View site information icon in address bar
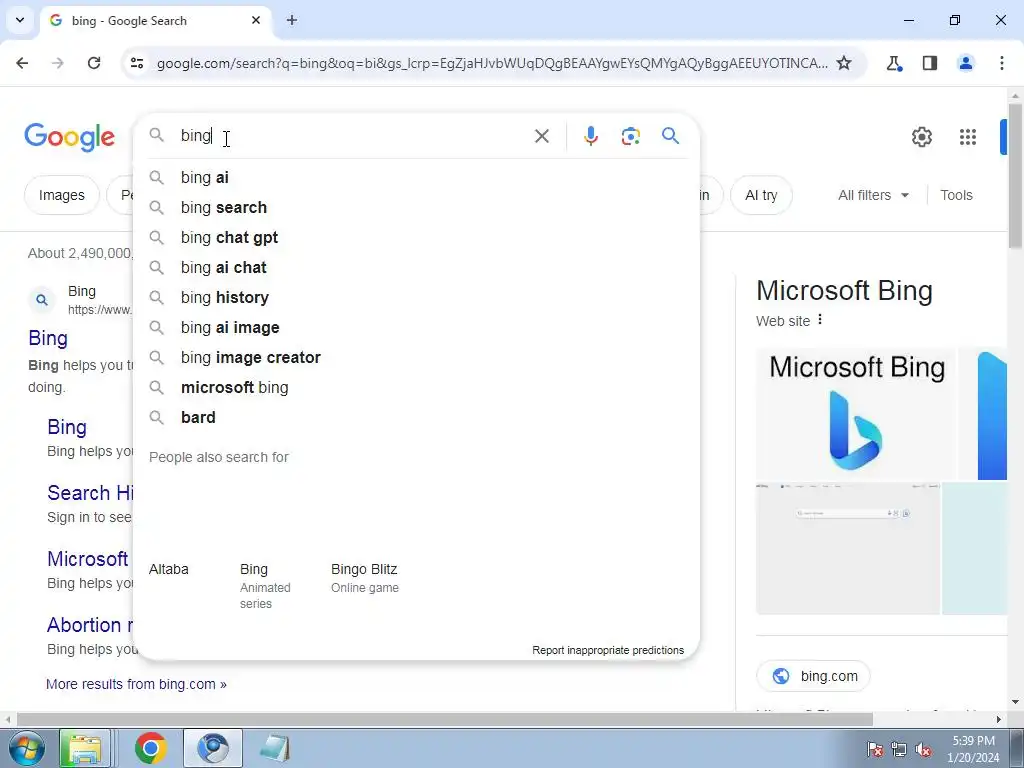Viewport: 1024px width, 768px height. [136, 63]
